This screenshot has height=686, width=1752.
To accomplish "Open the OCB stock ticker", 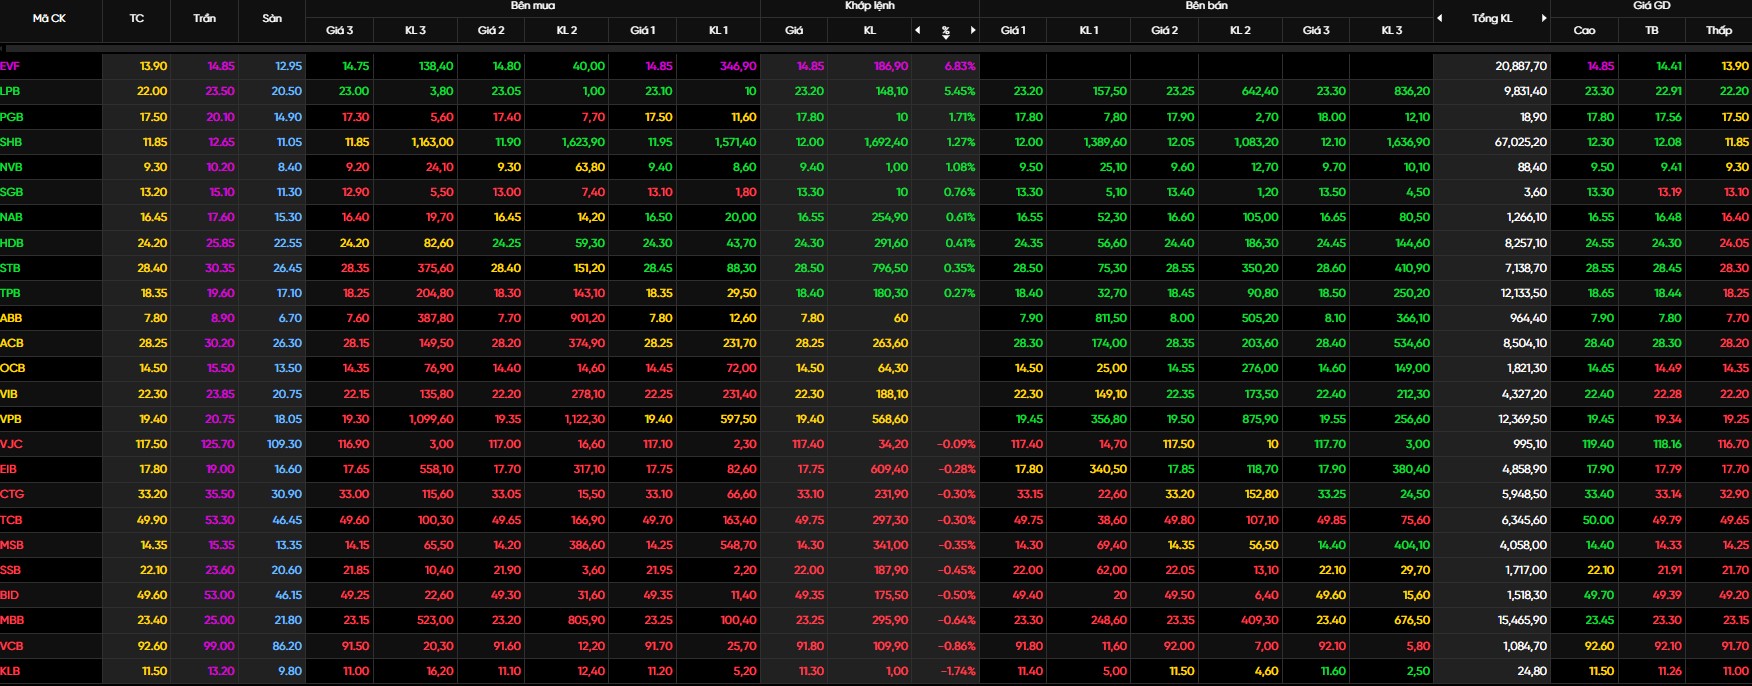I will click(x=12, y=368).
